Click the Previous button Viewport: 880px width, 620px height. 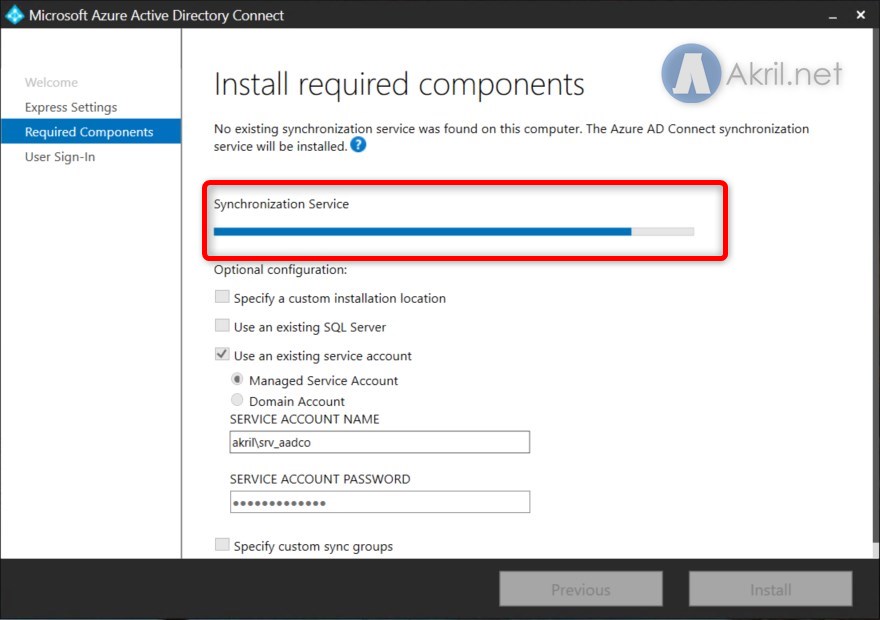point(581,589)
